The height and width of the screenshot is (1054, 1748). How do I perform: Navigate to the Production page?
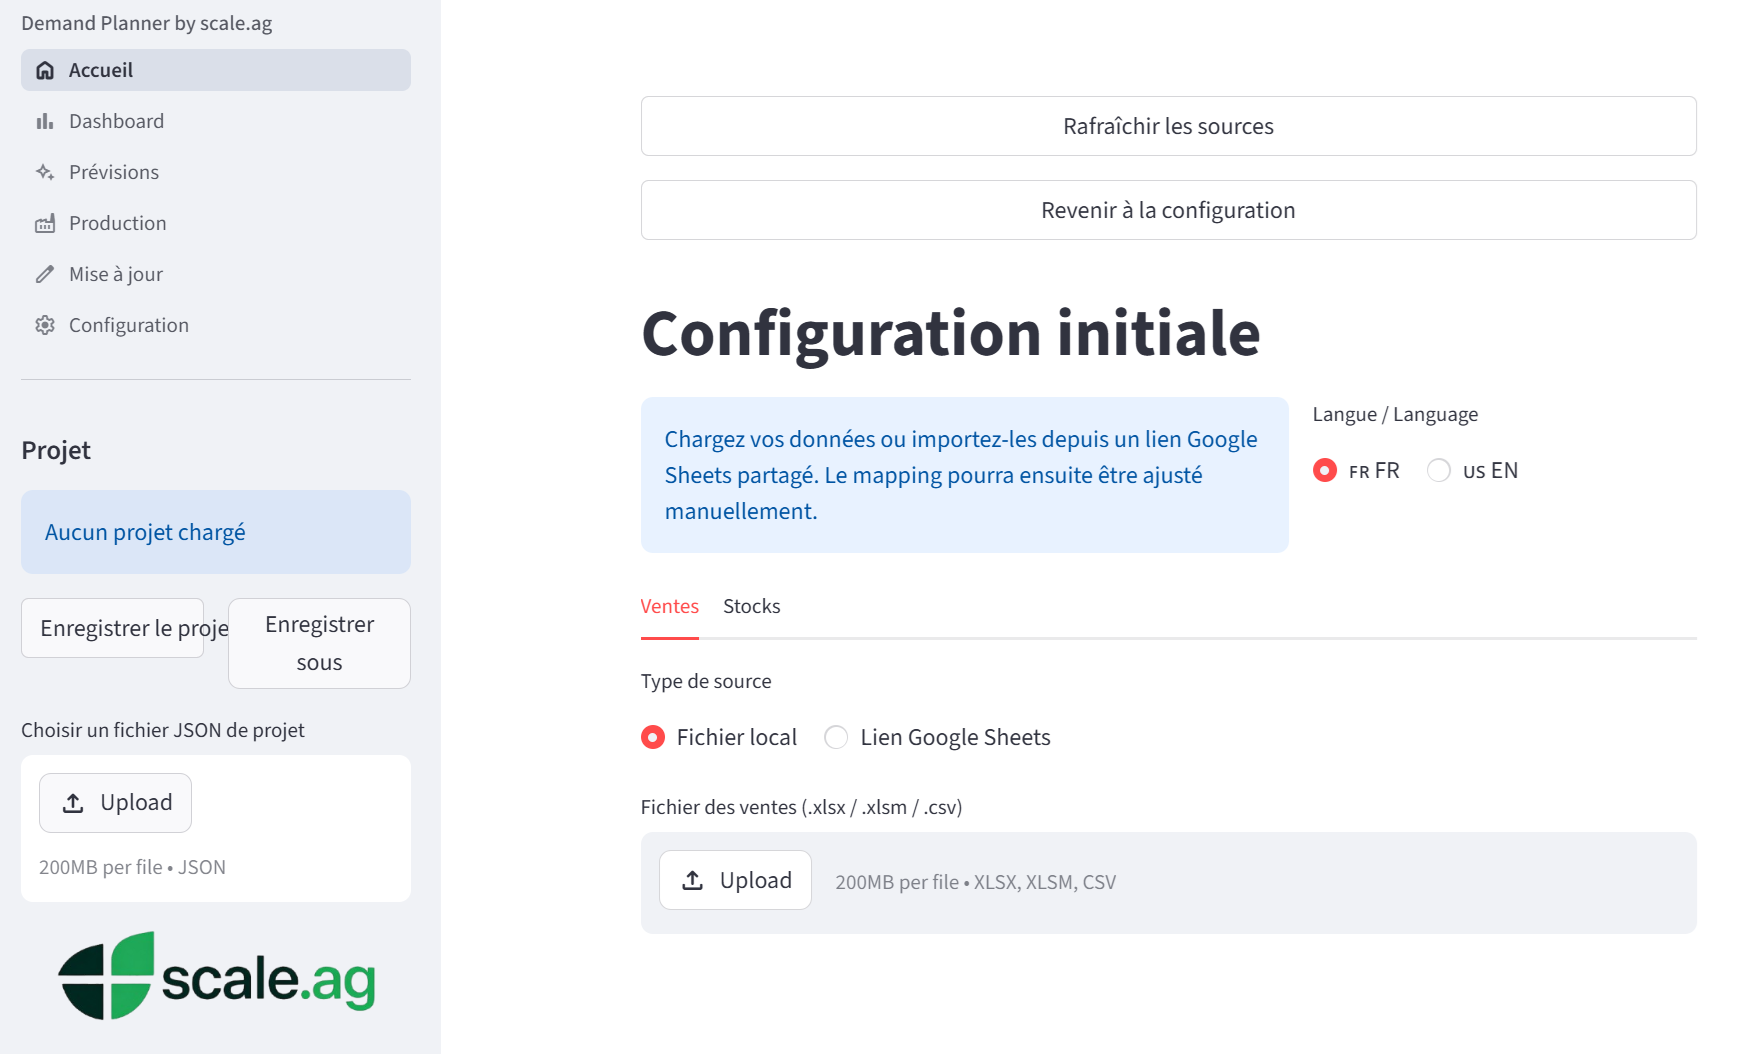tap(216, 223)
